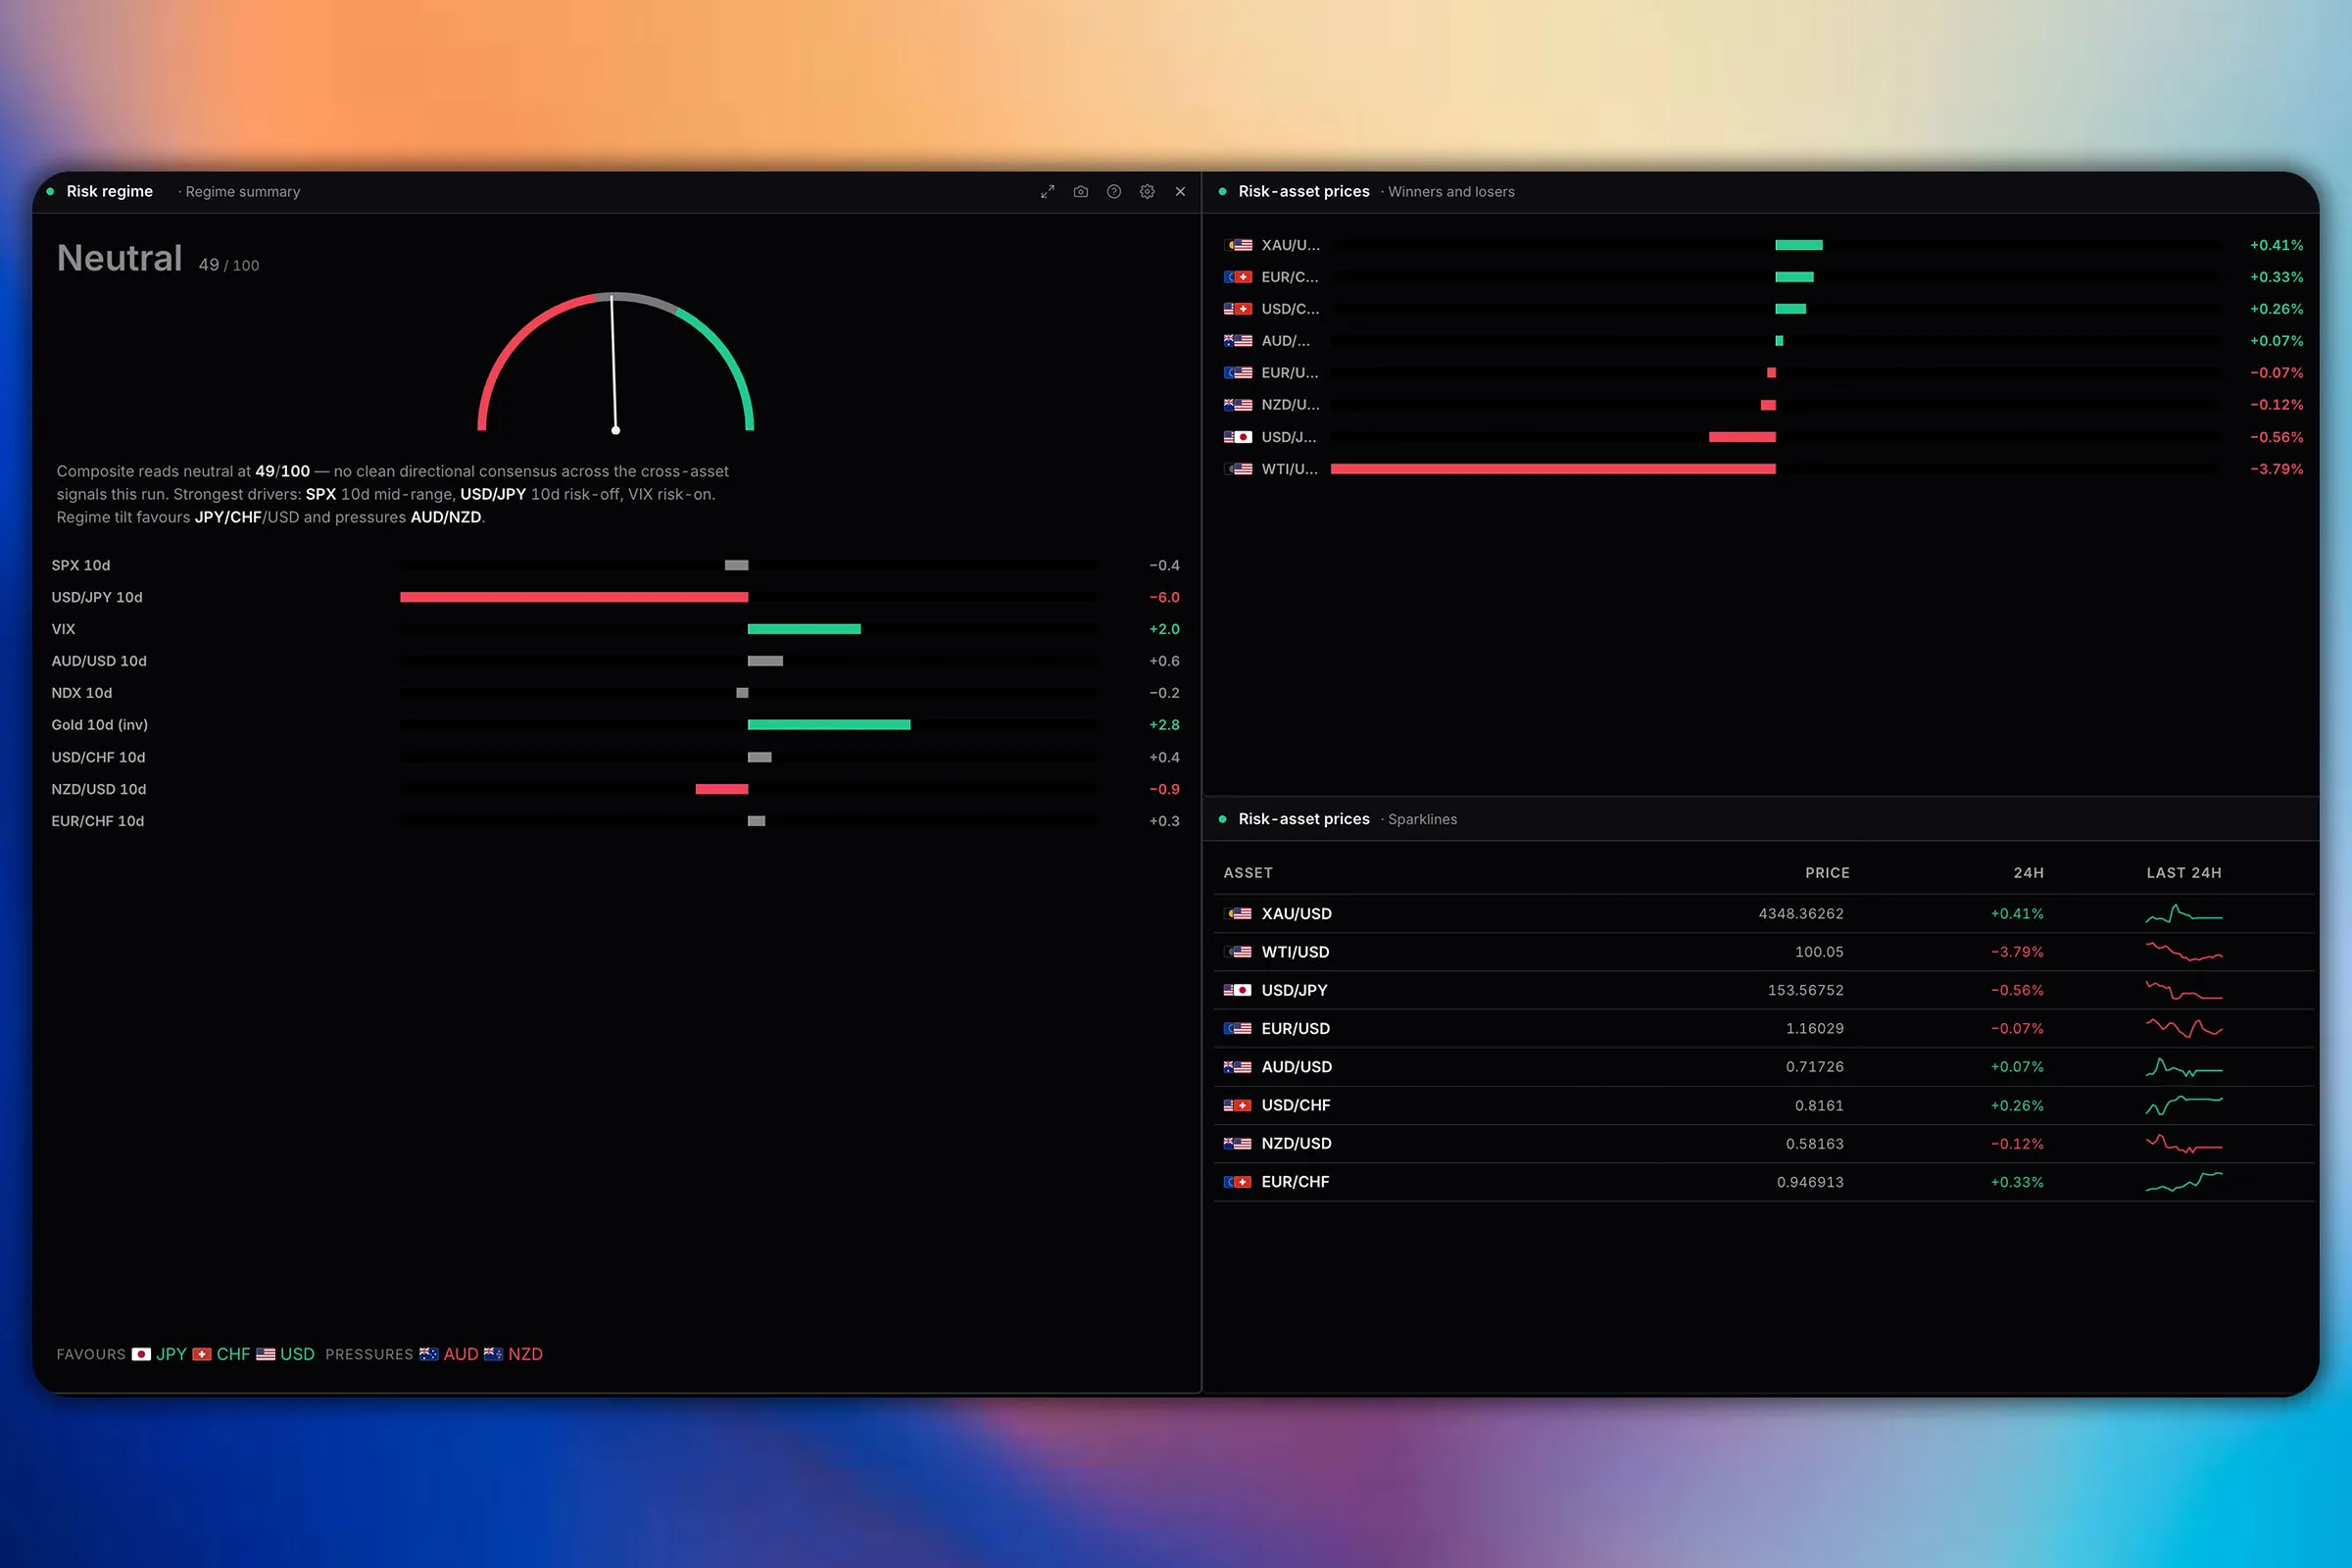
Task: Click the JPY flag in Favours footer
Action: (141, 1354)
